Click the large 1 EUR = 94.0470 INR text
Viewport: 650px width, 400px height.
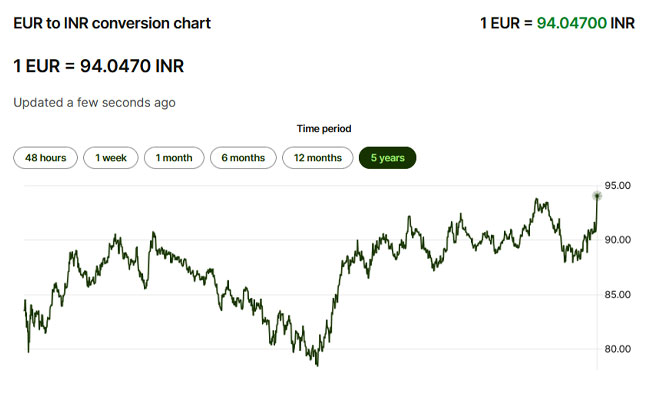click(98, 66)
